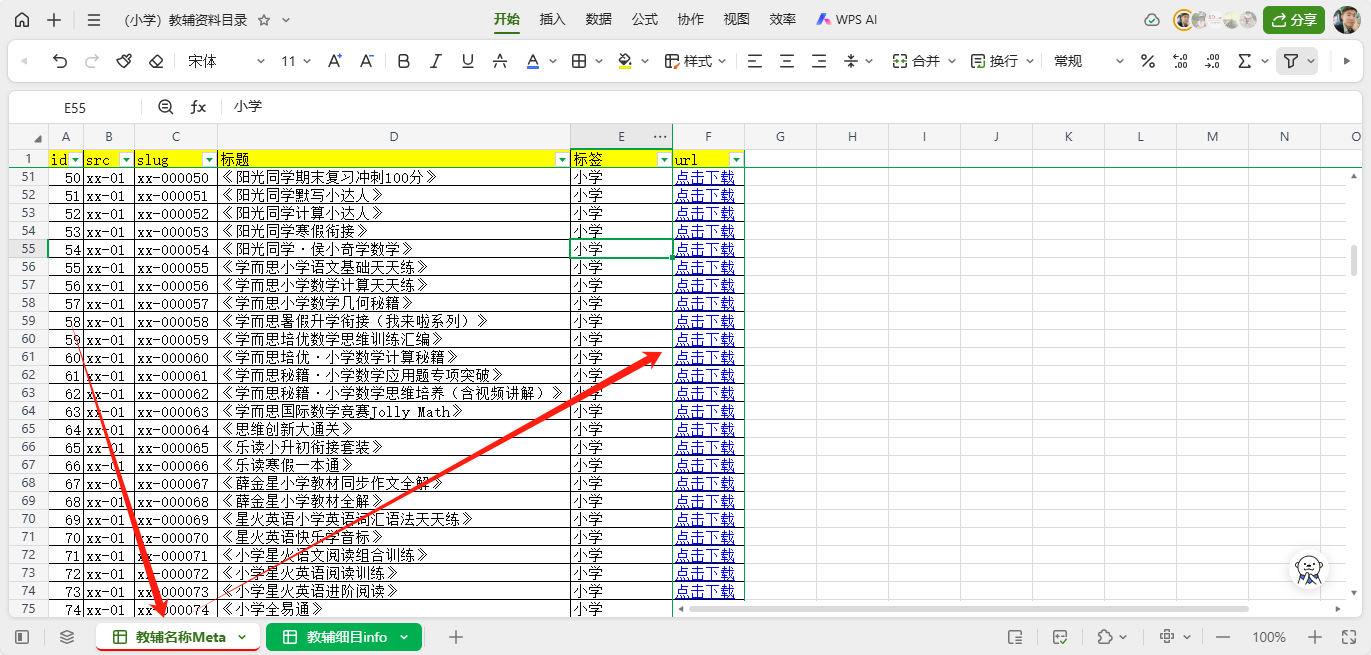1371x655 pixels.
Task: Open 点击下载 link for 思维创新大通关
Action: tap(705, 429)
